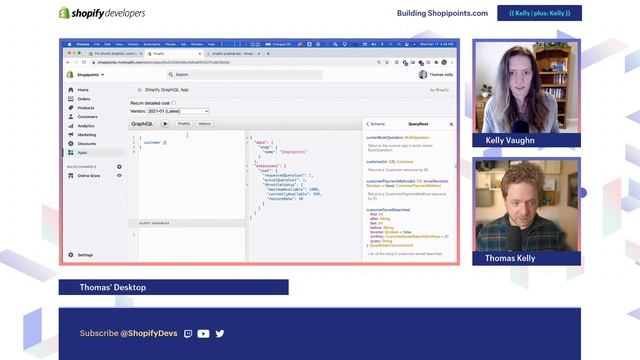Open the Products tag icon in sidebar

point(71,108)
